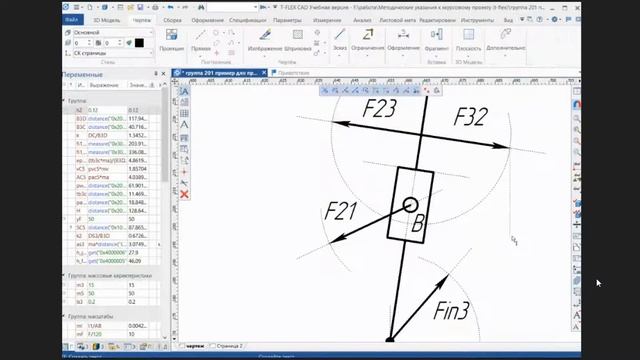The height and width of the screenshot is (360, 640).
Task: Click the Оформление dimension tool icon
Action: tap(403, 34)
